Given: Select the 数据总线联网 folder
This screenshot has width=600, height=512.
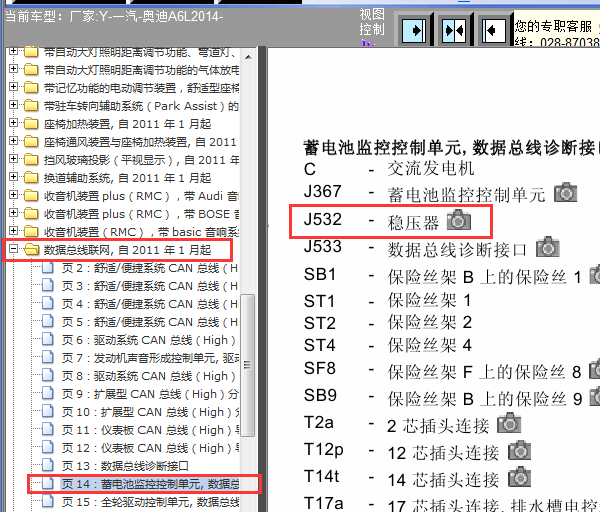Looking at the screenshot, I should tap(127, 250).
